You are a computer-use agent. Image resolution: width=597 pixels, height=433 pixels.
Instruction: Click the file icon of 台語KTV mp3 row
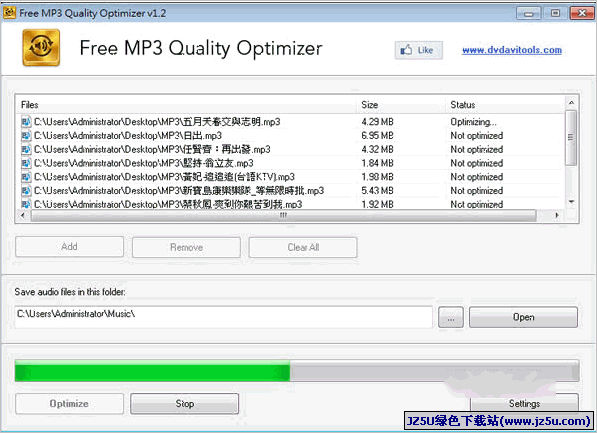click(26, 177)
